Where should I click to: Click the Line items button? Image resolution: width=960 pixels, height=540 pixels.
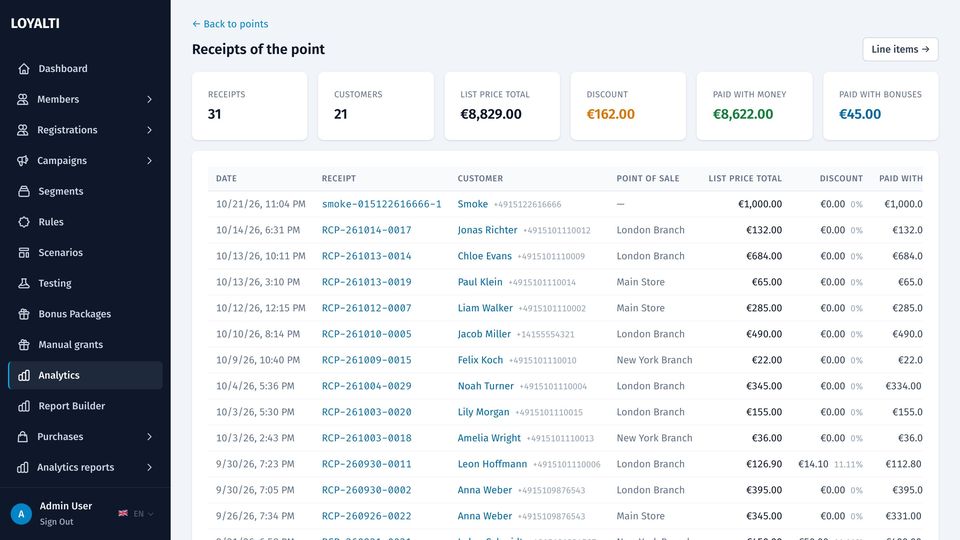(900, 49)
